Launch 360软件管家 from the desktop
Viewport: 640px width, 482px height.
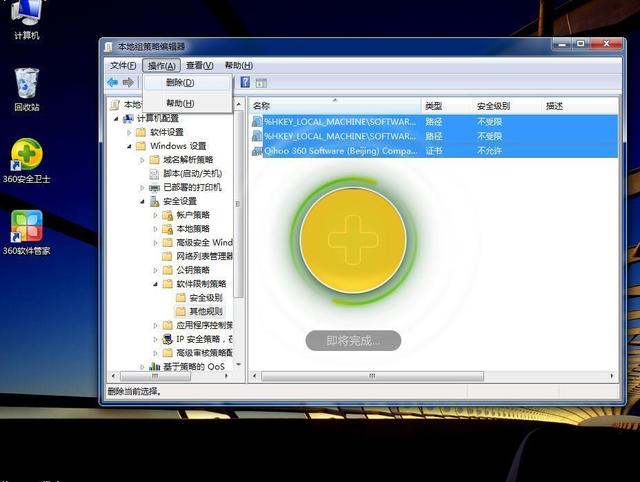point(27,231)
